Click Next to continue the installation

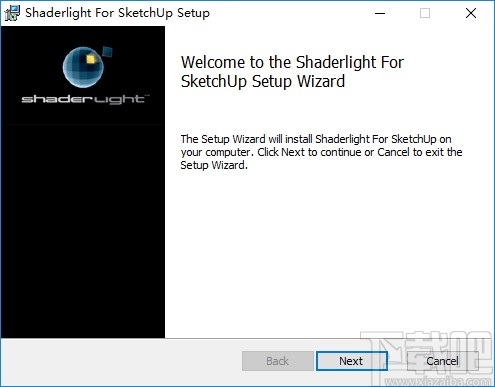point(352,361)
